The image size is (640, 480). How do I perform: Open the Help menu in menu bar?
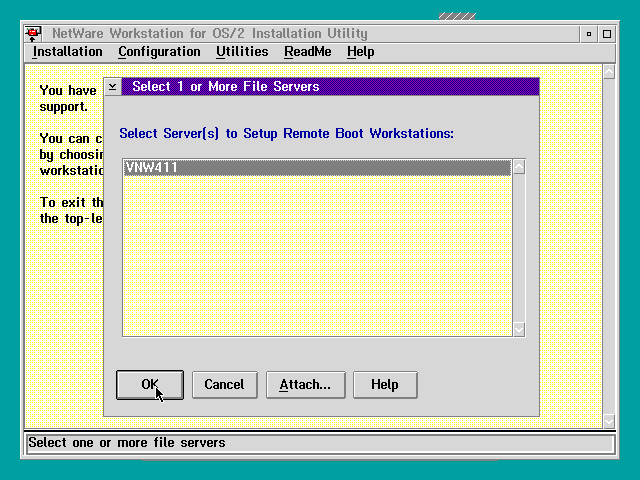click(360, 52)
